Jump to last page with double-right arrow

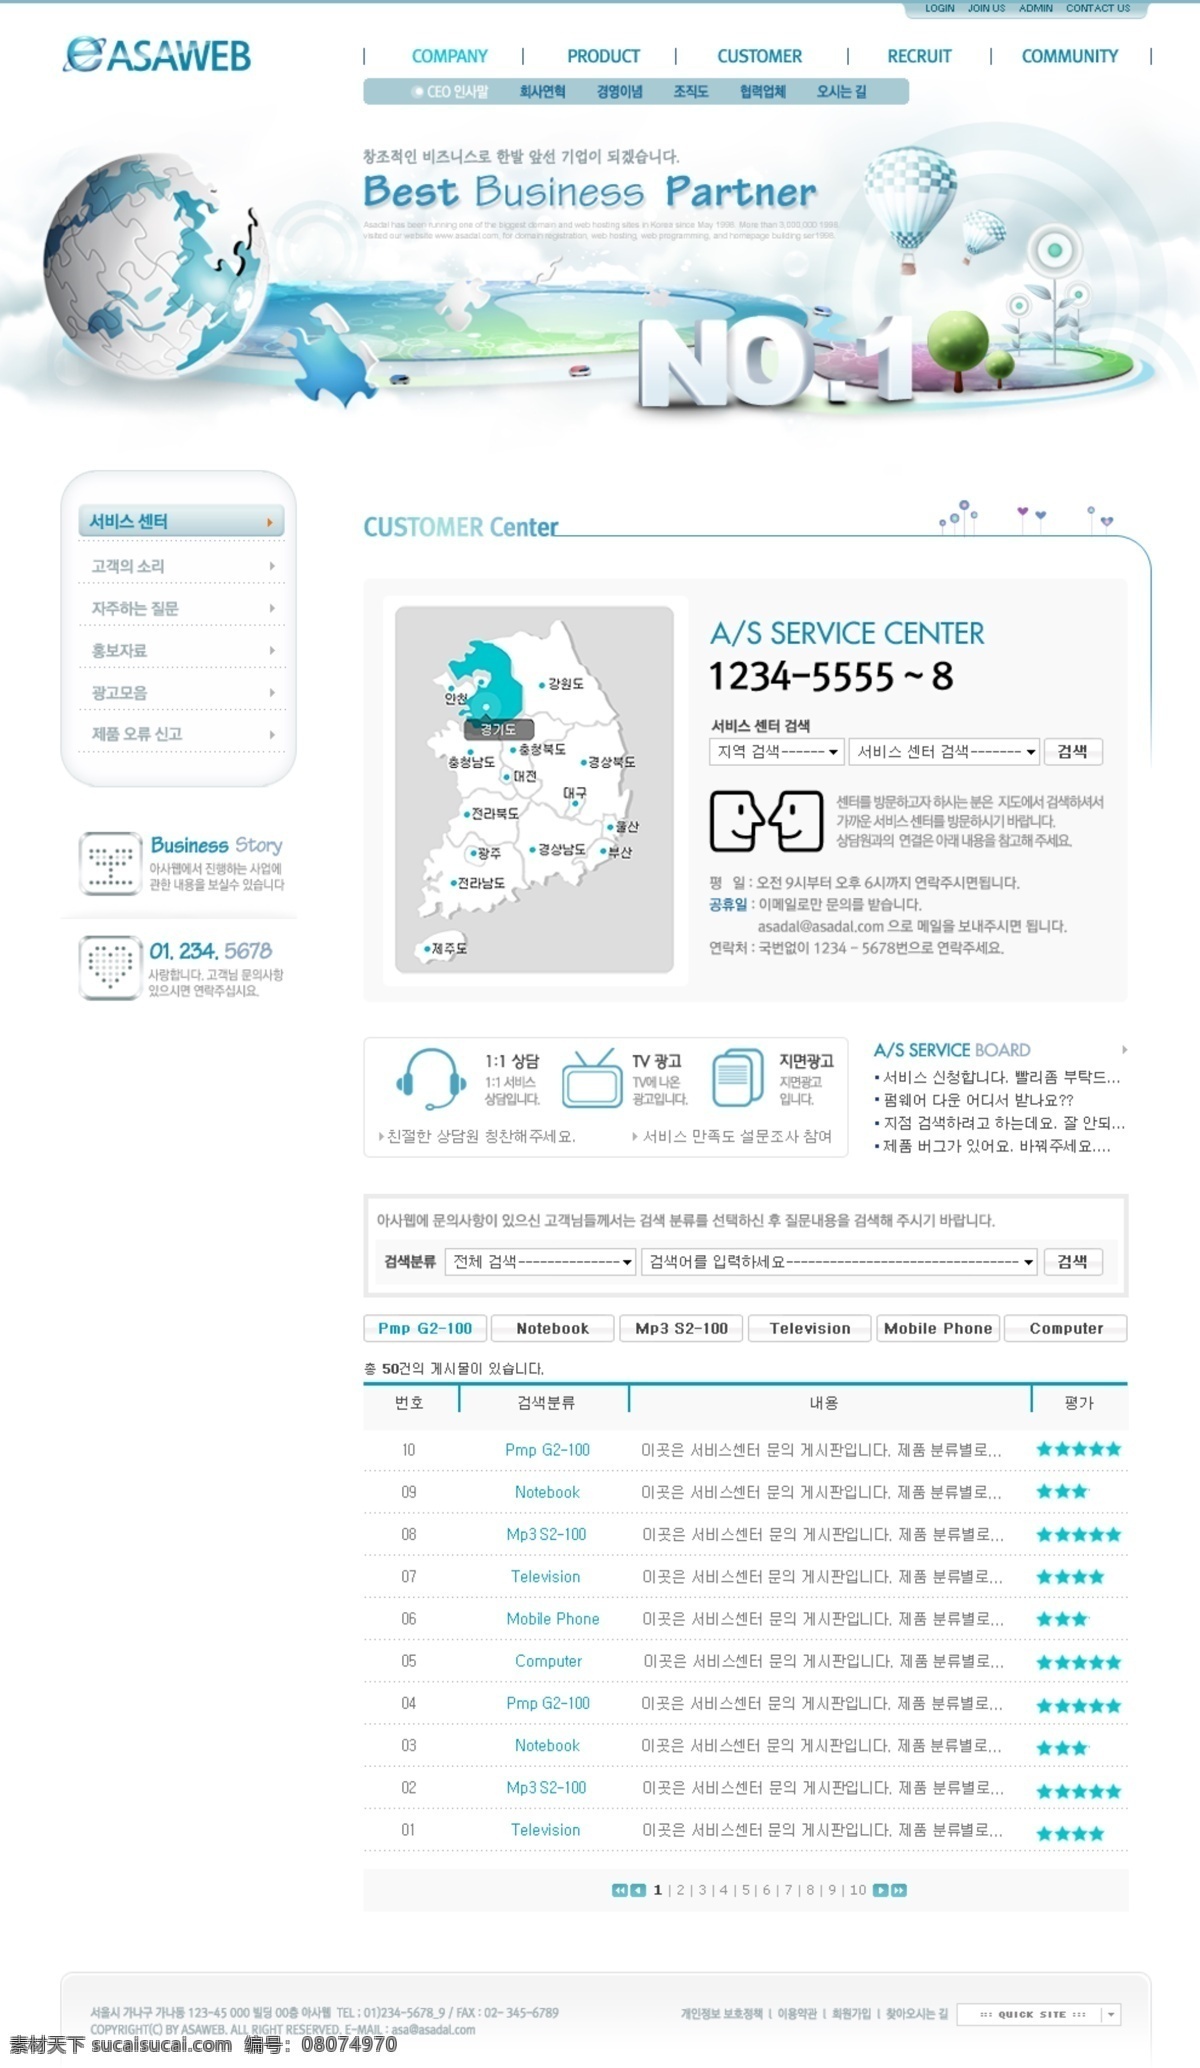[899, 1890]
